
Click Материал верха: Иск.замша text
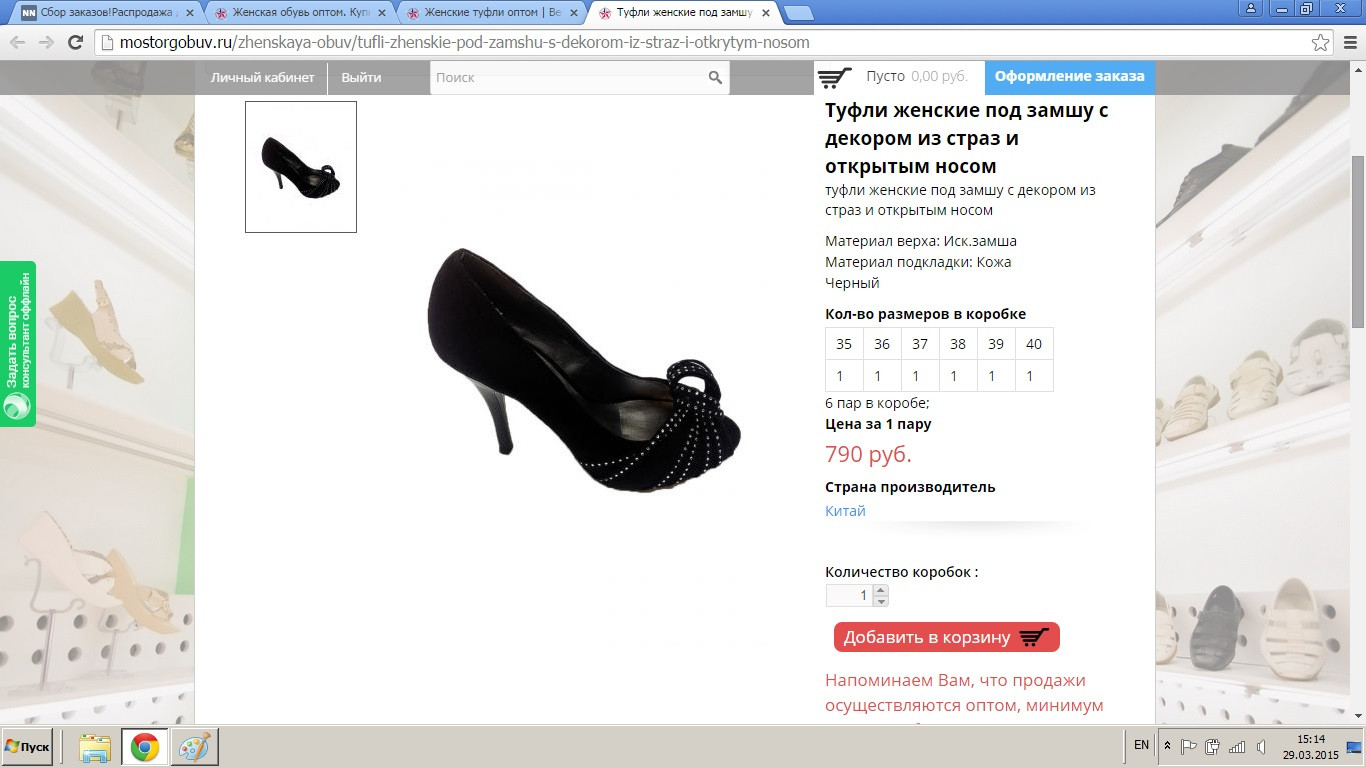[921, 241]
